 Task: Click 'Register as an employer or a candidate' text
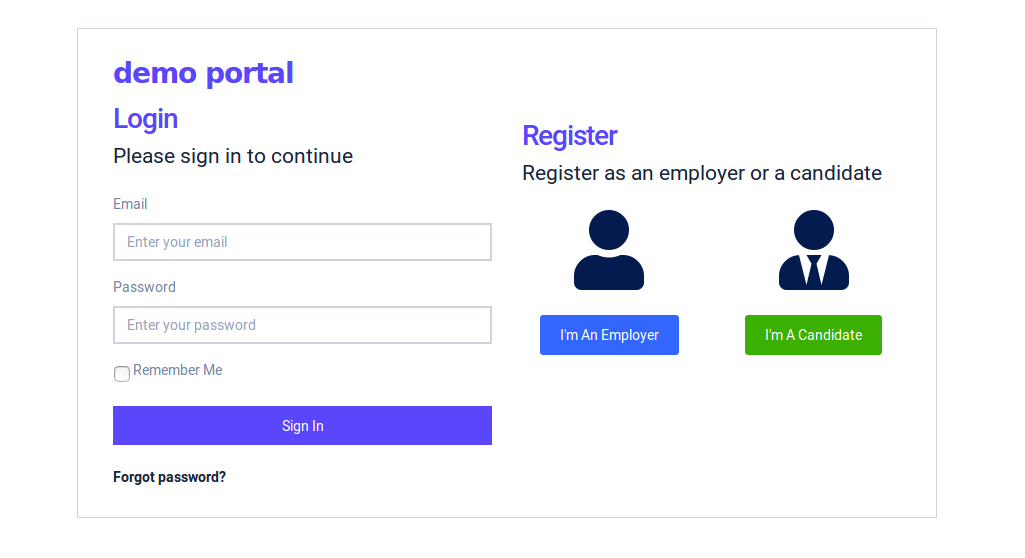(702, 173)
